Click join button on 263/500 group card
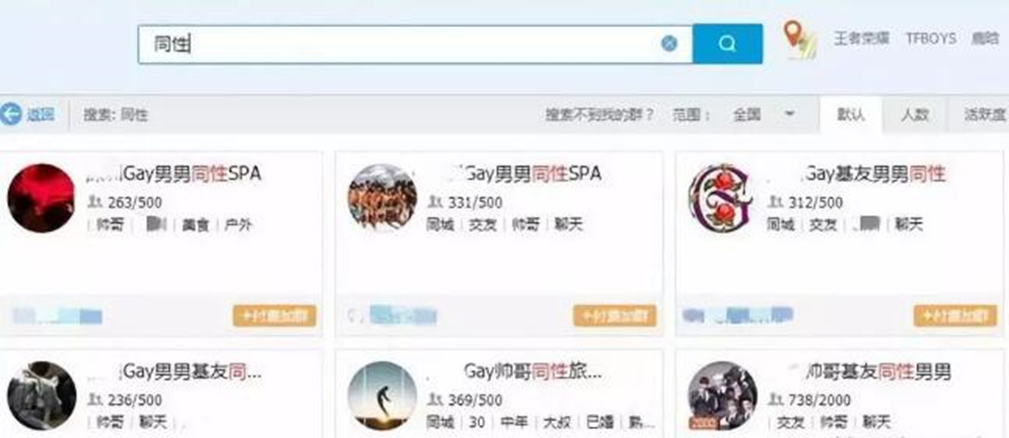Image resolution: width=1009 pixels, height=438 pixels. pyautogui.click(x=274, y=316)
